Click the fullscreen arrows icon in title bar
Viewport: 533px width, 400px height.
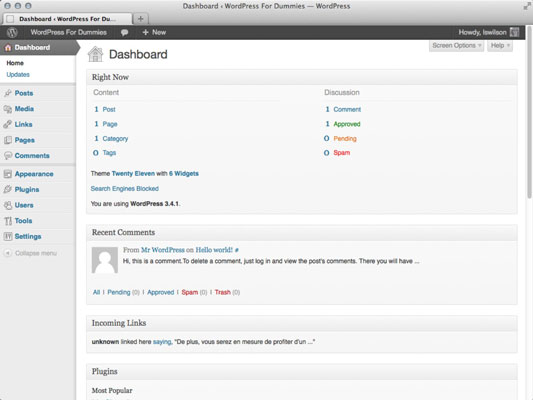[x=527, y=6]
